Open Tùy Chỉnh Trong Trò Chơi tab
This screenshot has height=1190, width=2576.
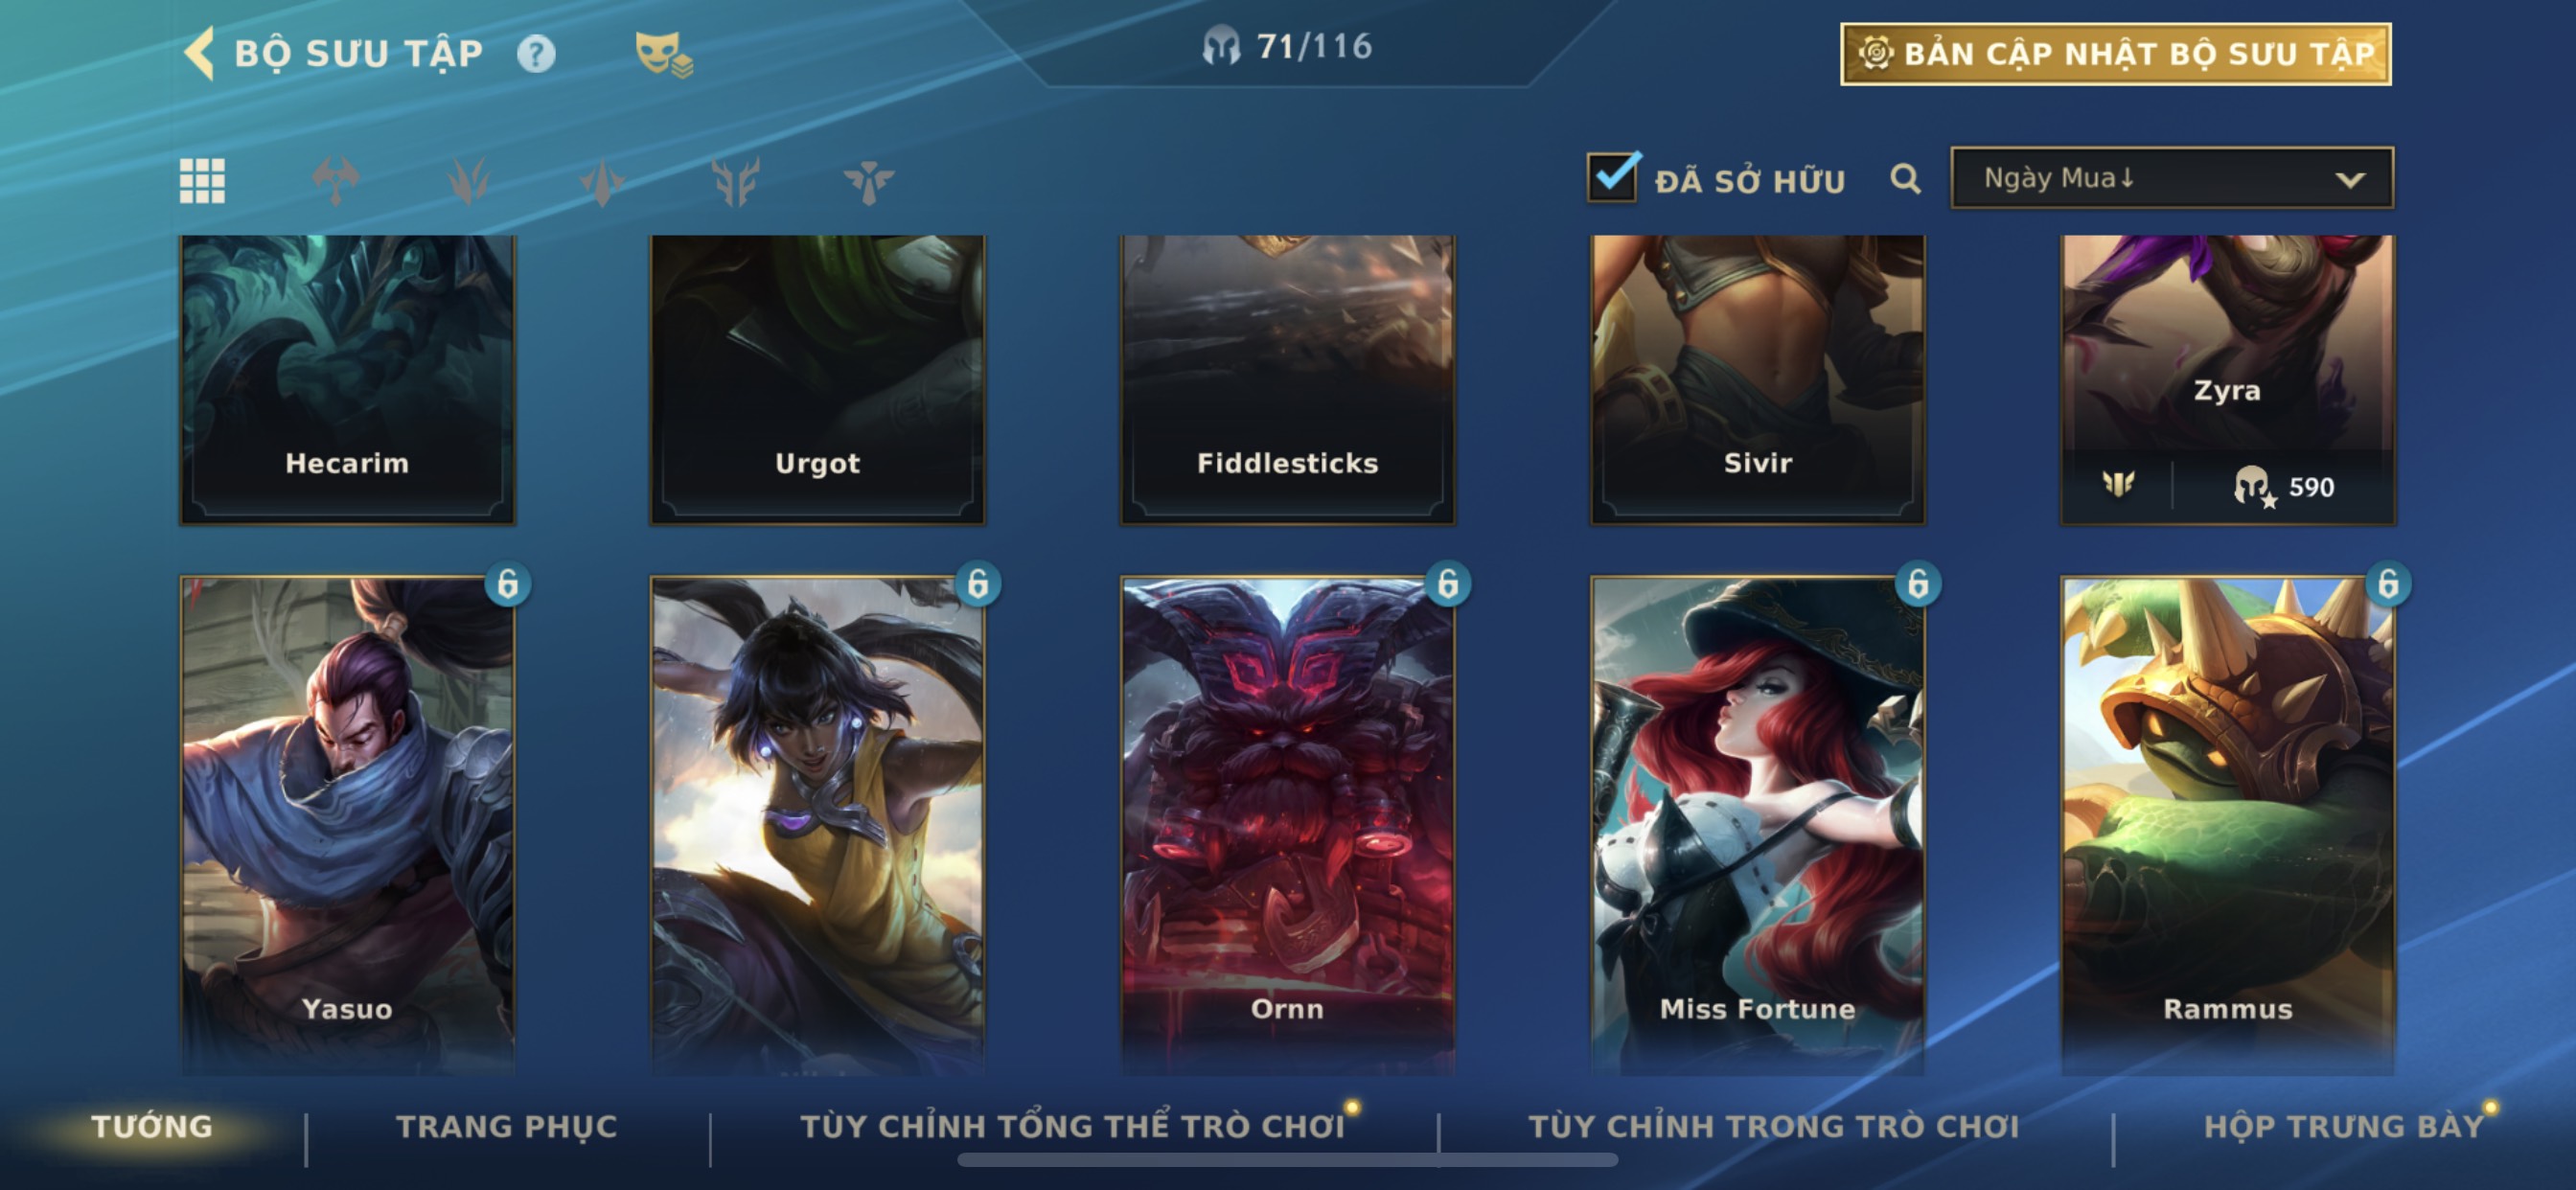tap(1774, 1126)
